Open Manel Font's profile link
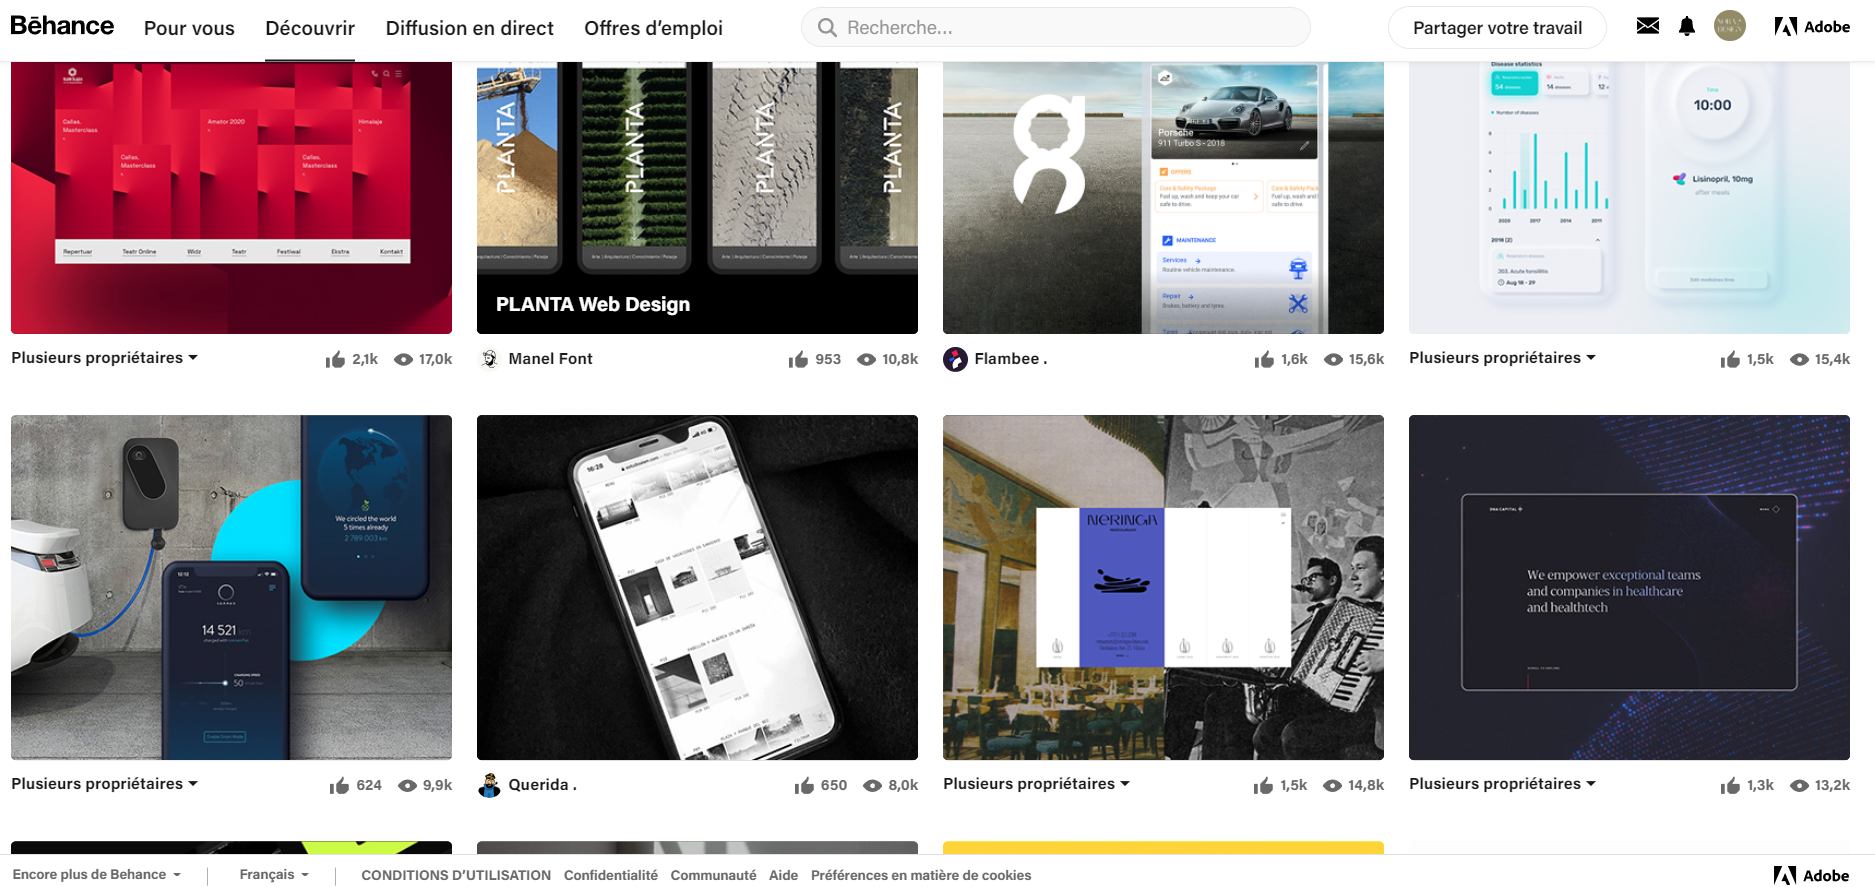Image resolution: width=1875 pixels, height=887 pixels. point(550,358)
